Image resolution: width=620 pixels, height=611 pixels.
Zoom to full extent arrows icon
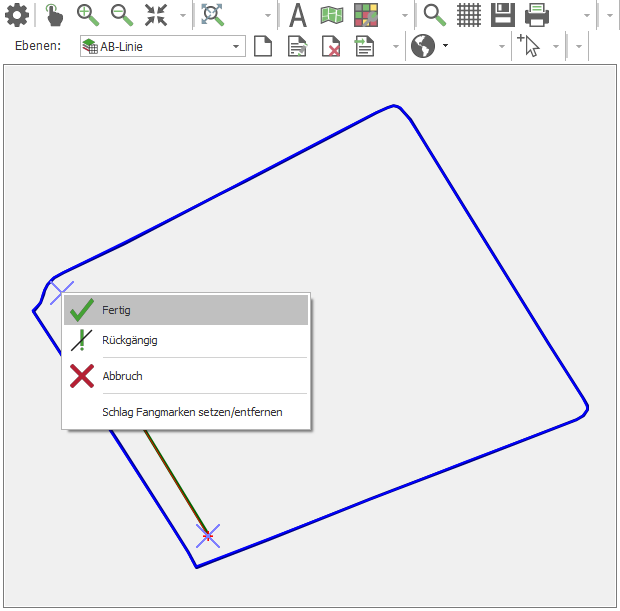(156, 15)
